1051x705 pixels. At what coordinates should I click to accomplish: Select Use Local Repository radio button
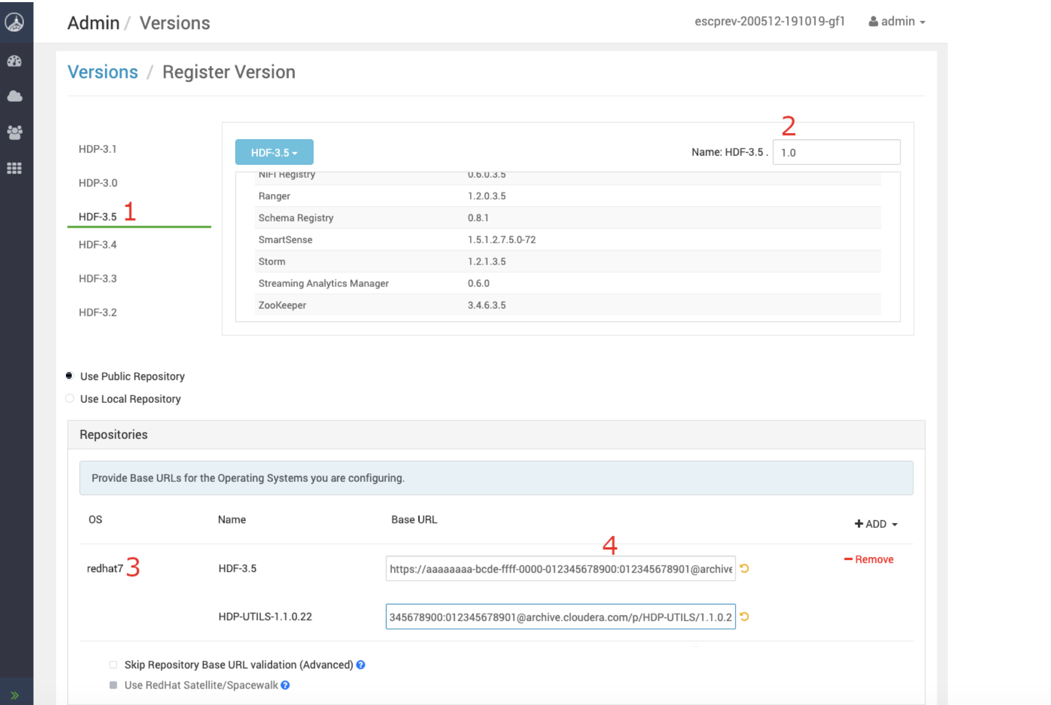[x=70, y=399]
